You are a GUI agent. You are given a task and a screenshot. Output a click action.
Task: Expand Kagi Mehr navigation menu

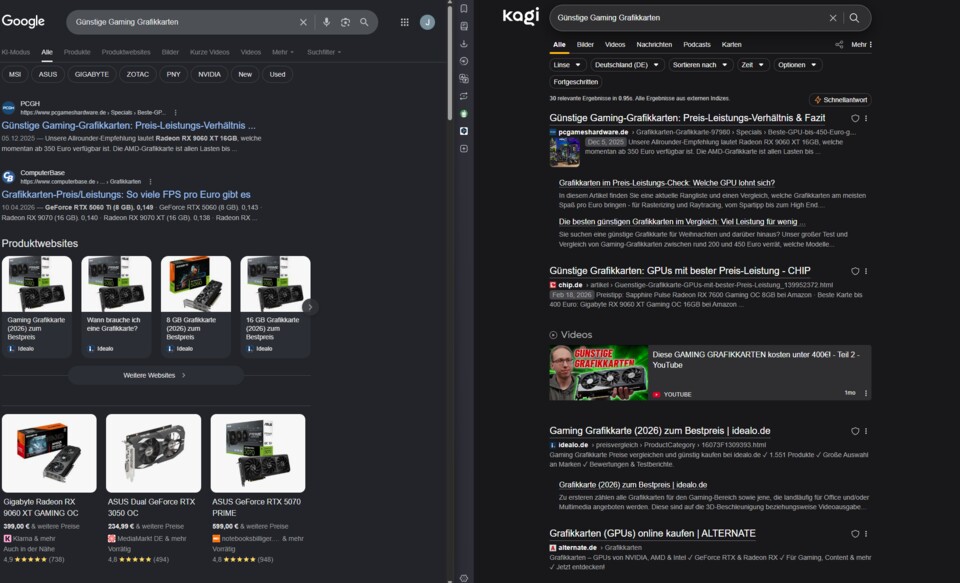pos(861,45)
